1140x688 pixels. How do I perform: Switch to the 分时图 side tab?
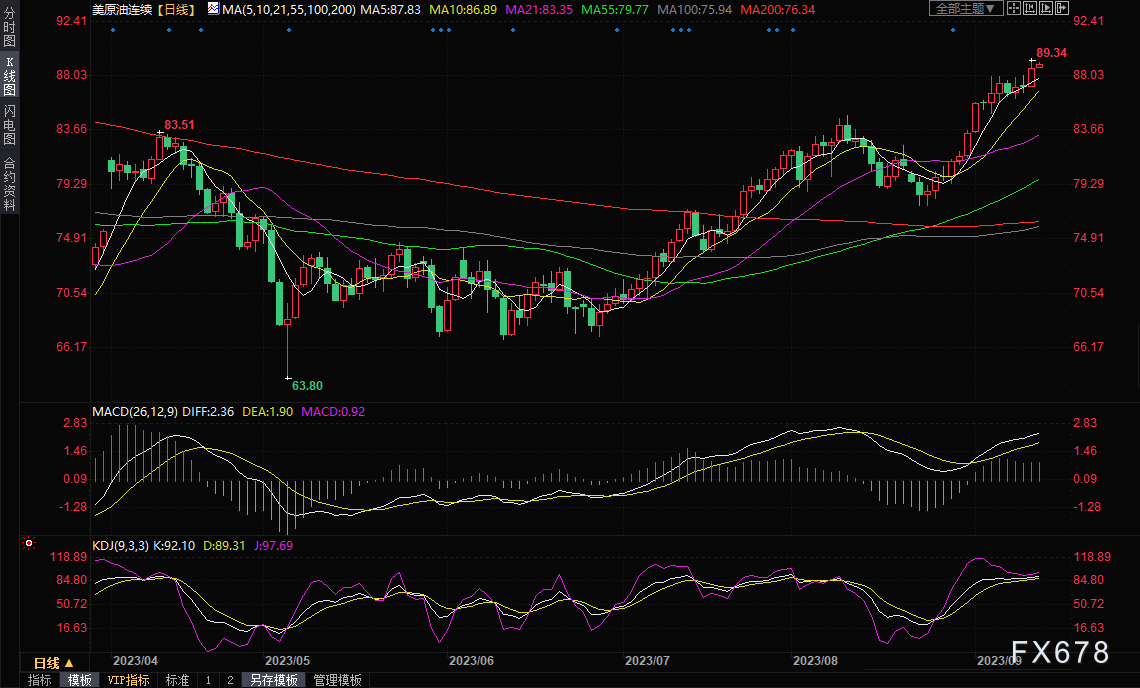[9, 27]
